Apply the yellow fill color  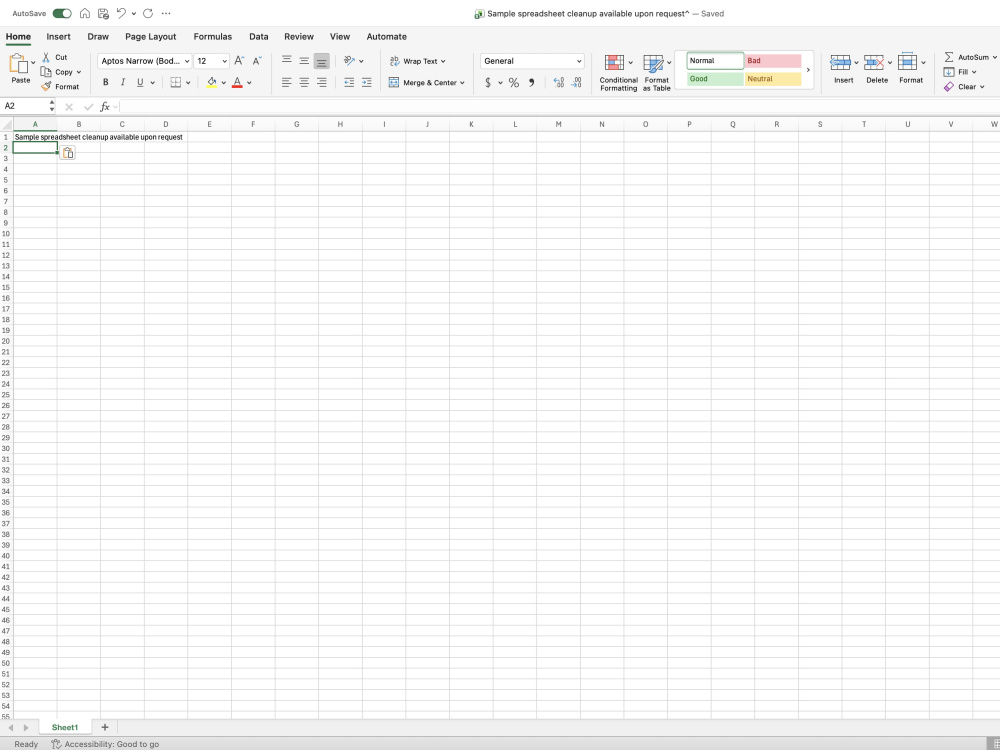click(212, 82)
